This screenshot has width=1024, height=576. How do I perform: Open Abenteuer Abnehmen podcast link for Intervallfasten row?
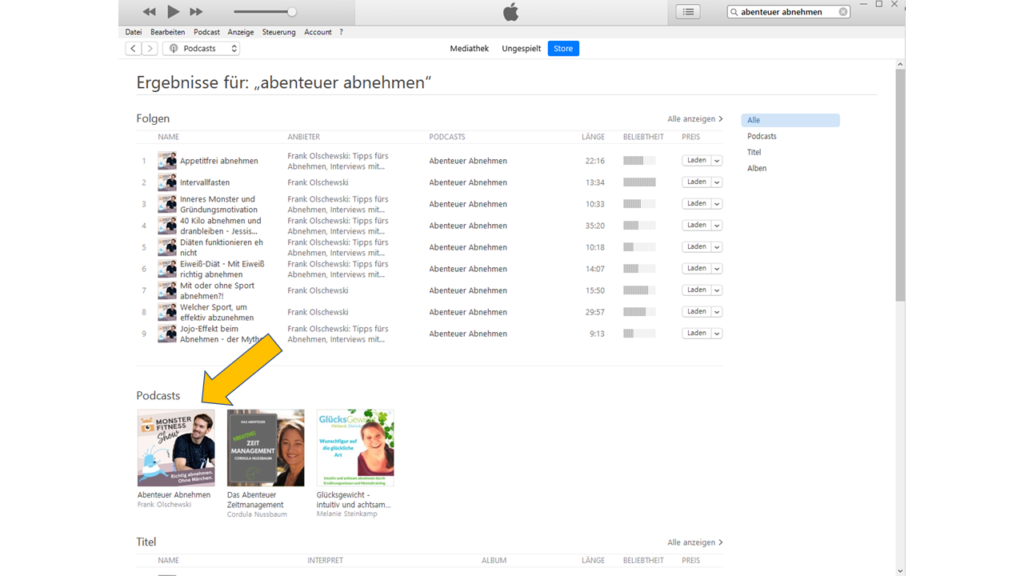pos(468,182)
